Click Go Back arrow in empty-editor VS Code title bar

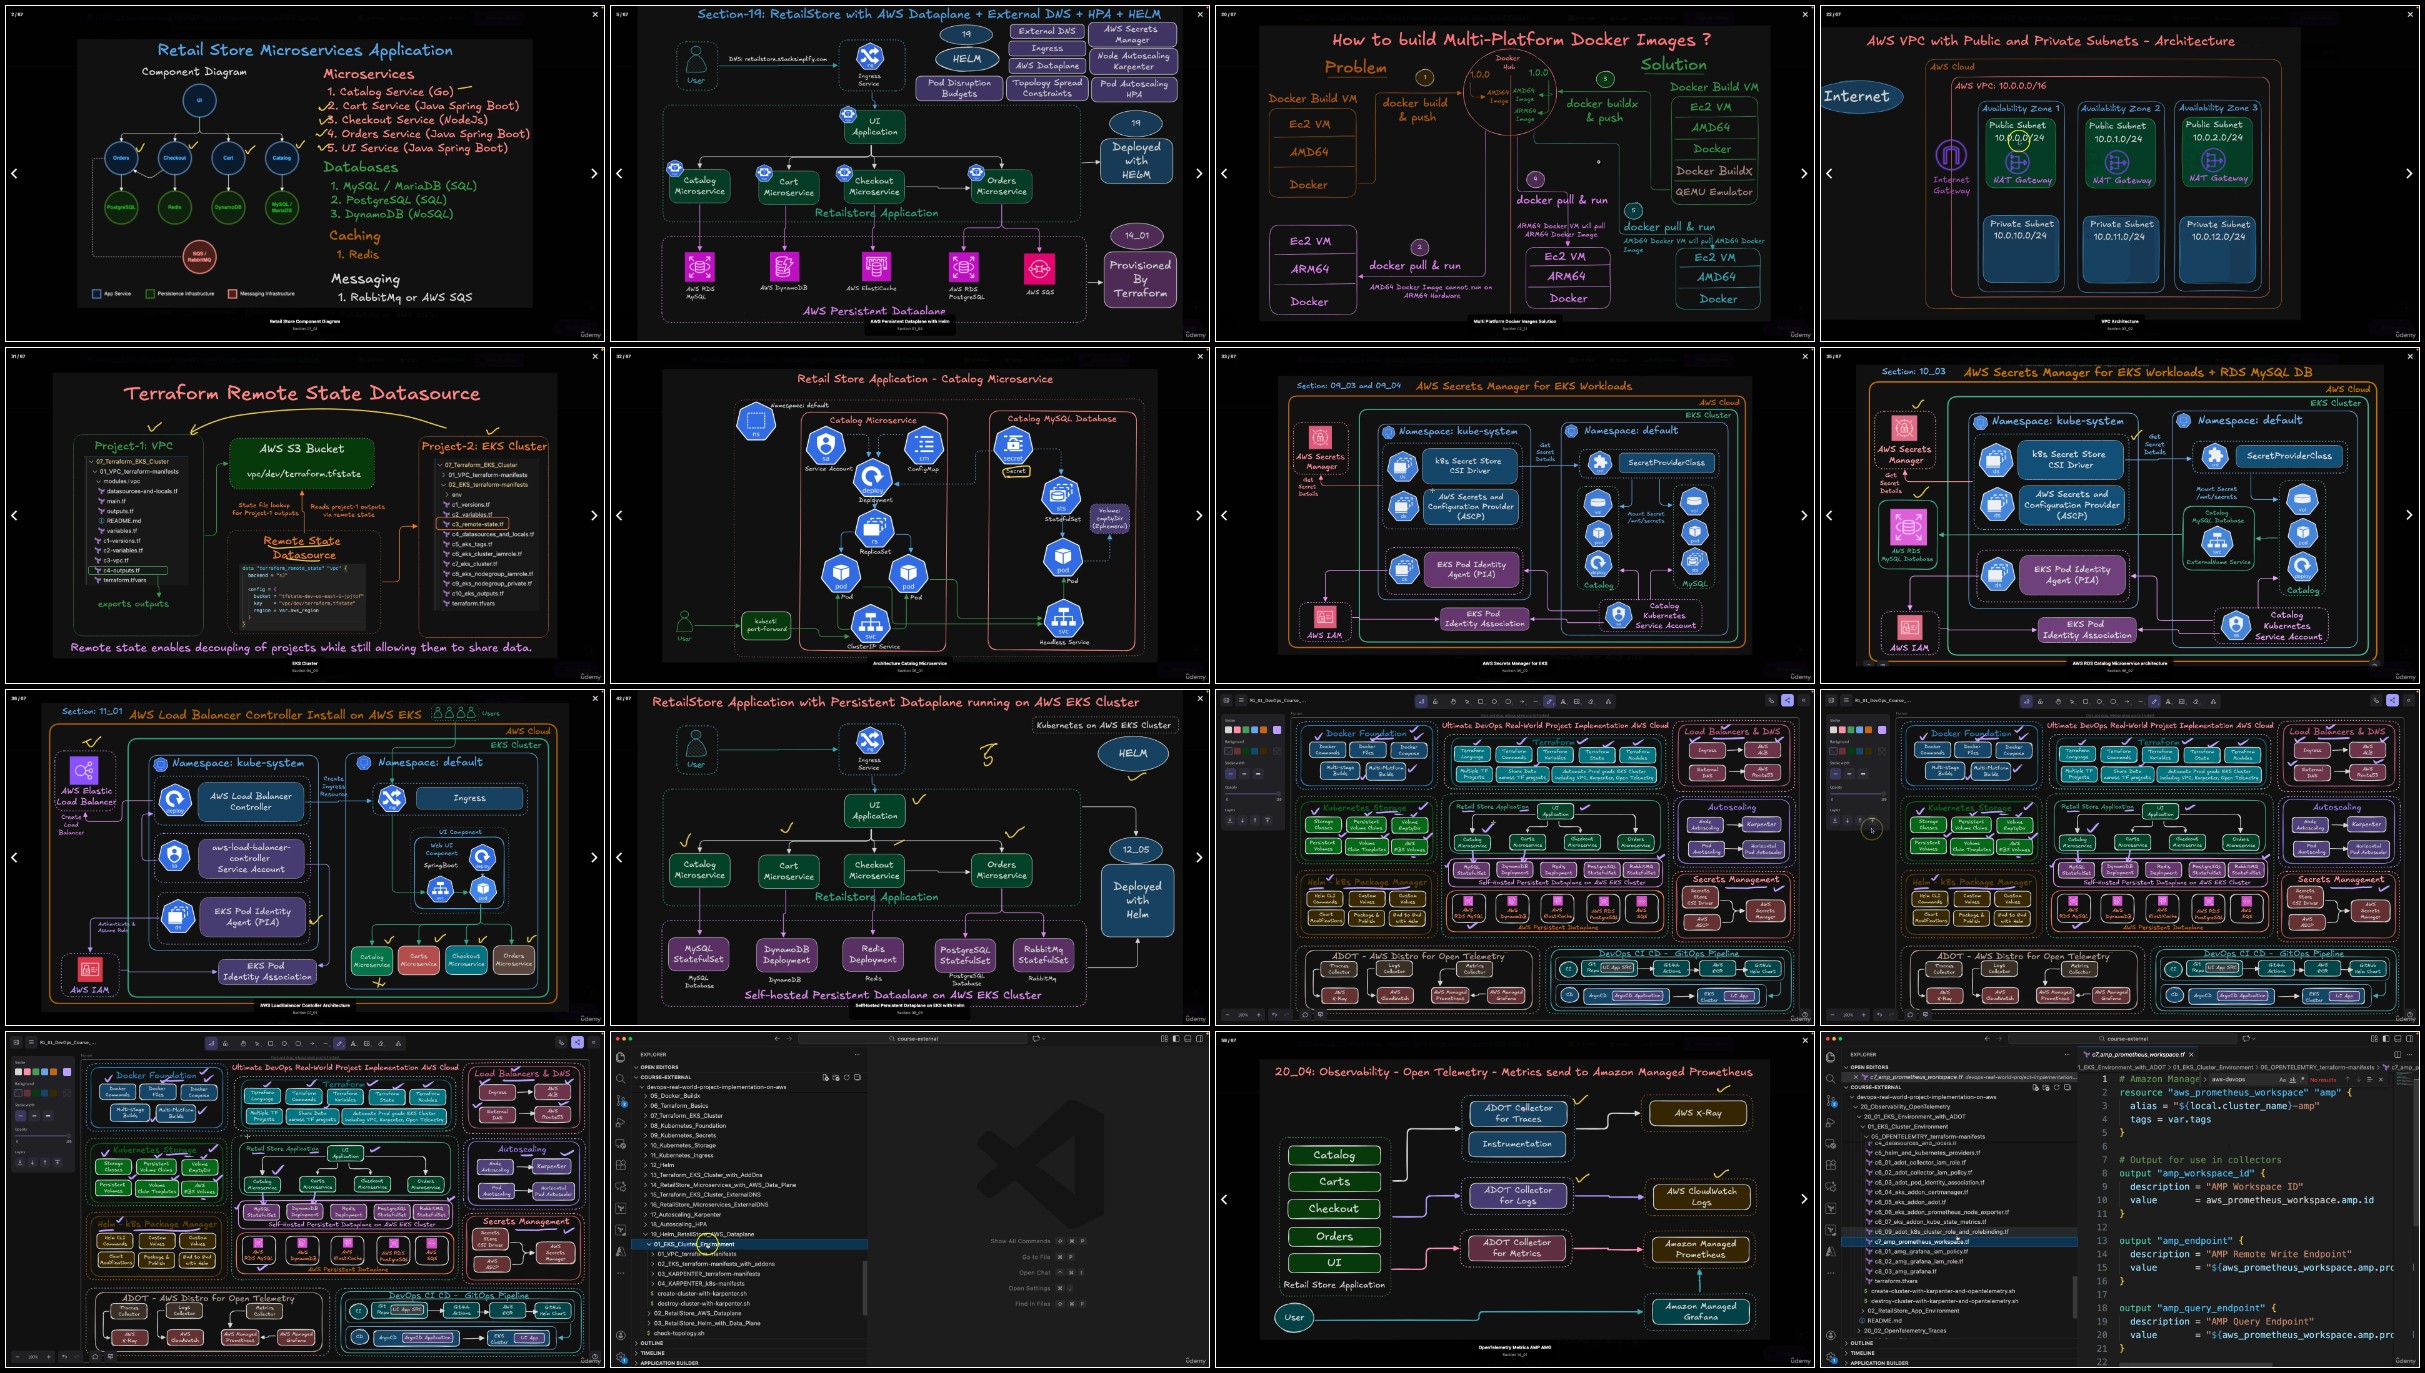click(777, 1039)
